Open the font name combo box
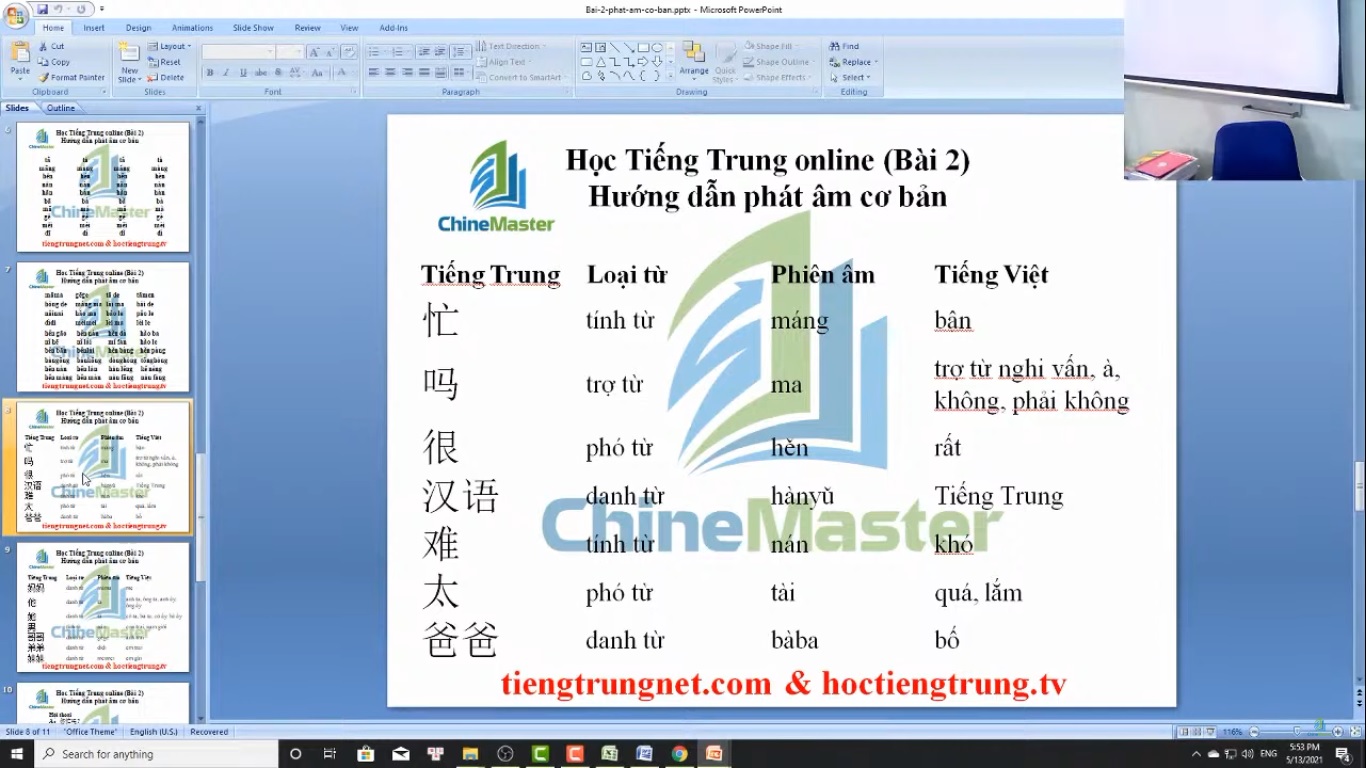Viewport: 1368px width, 768px height. 238,51
